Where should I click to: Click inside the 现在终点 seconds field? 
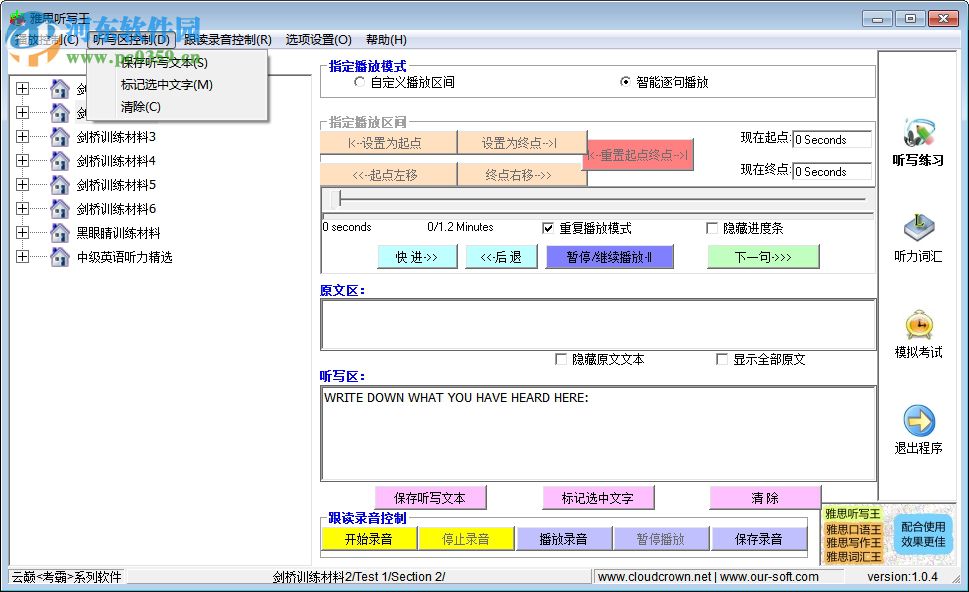tap(832, 171)
